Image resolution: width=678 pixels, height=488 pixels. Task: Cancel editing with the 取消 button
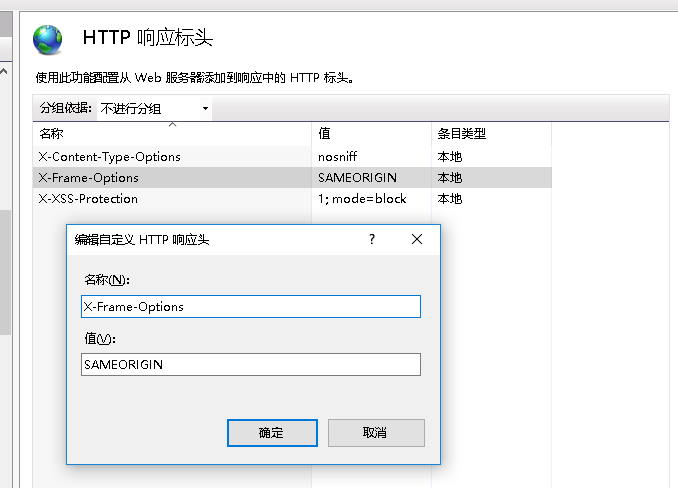[x=376, y=433]
